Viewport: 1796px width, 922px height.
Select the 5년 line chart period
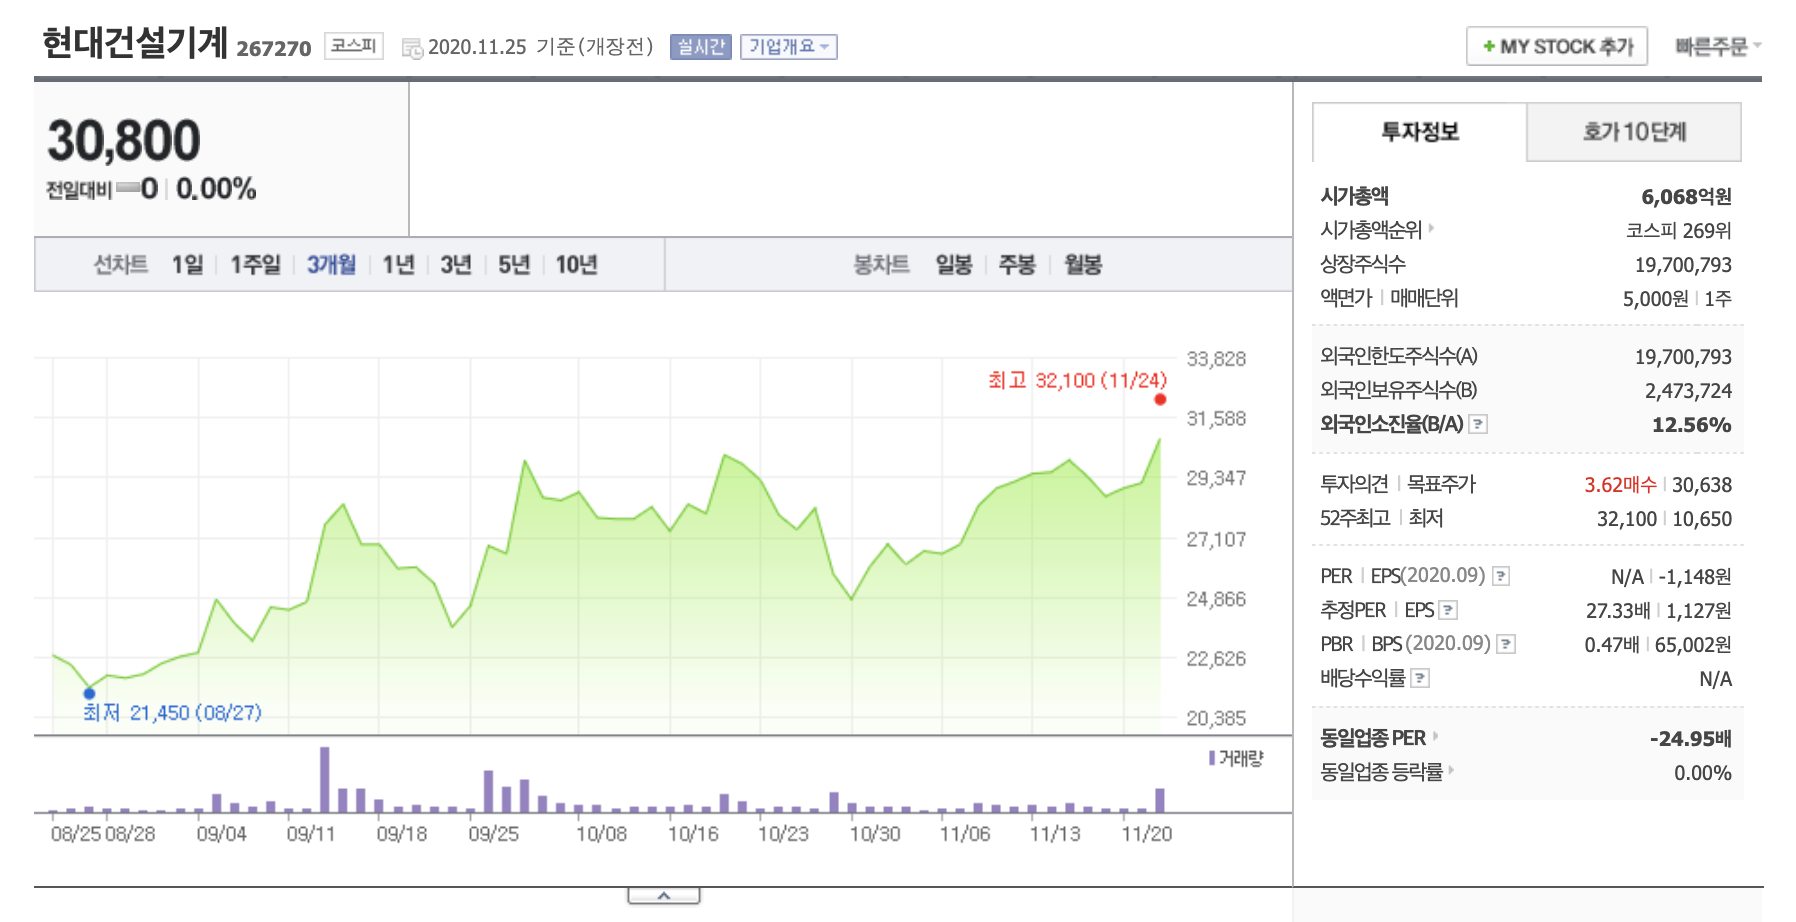click(514, 265)
